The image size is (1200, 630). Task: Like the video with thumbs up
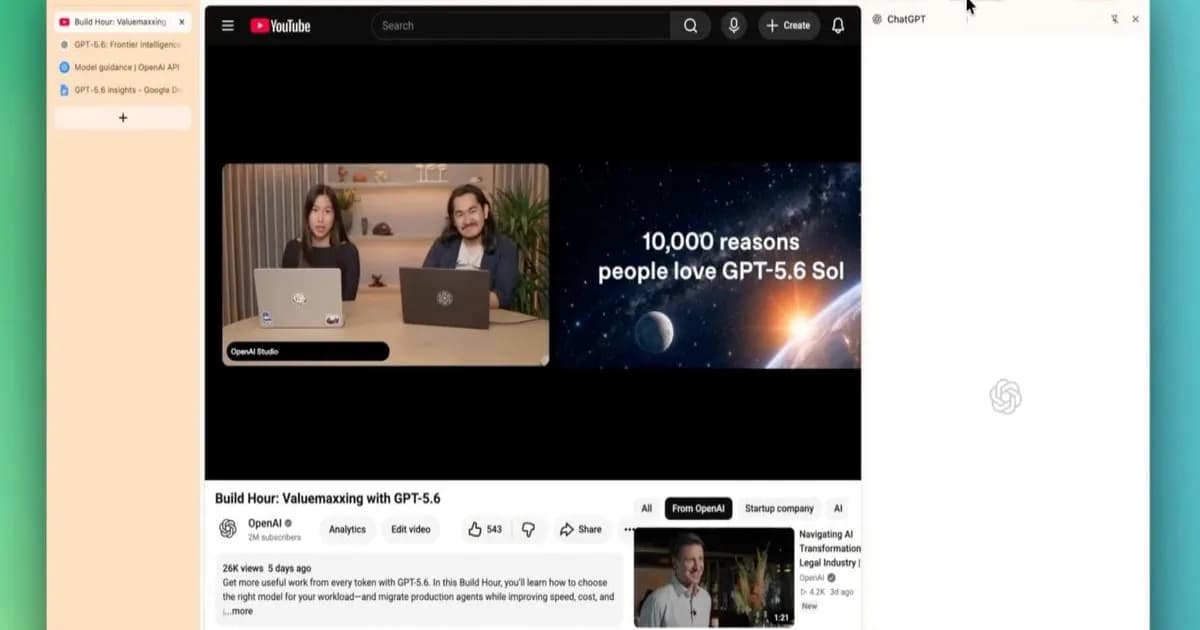(485, 529)
